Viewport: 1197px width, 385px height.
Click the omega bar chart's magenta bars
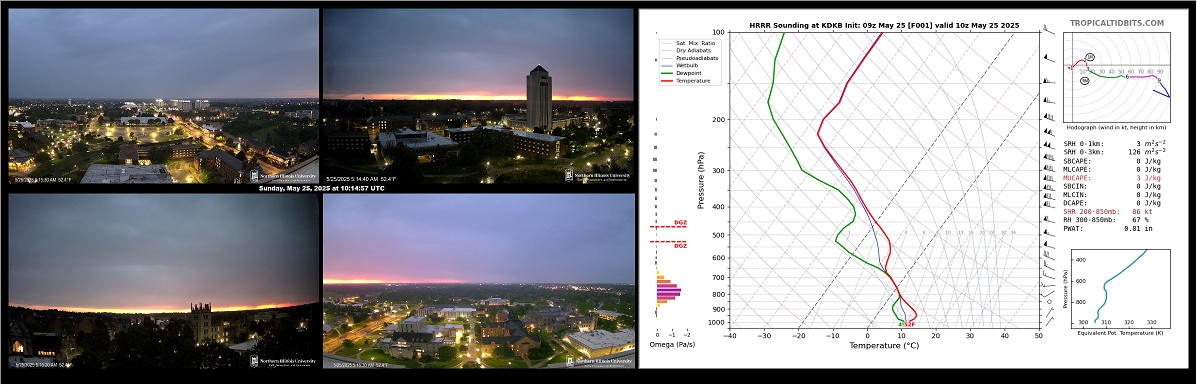pyautogui.click(x=668, y=291)
